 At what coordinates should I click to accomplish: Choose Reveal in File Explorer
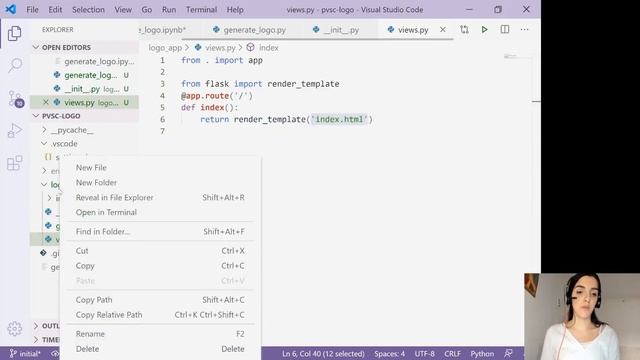[160, 198]
